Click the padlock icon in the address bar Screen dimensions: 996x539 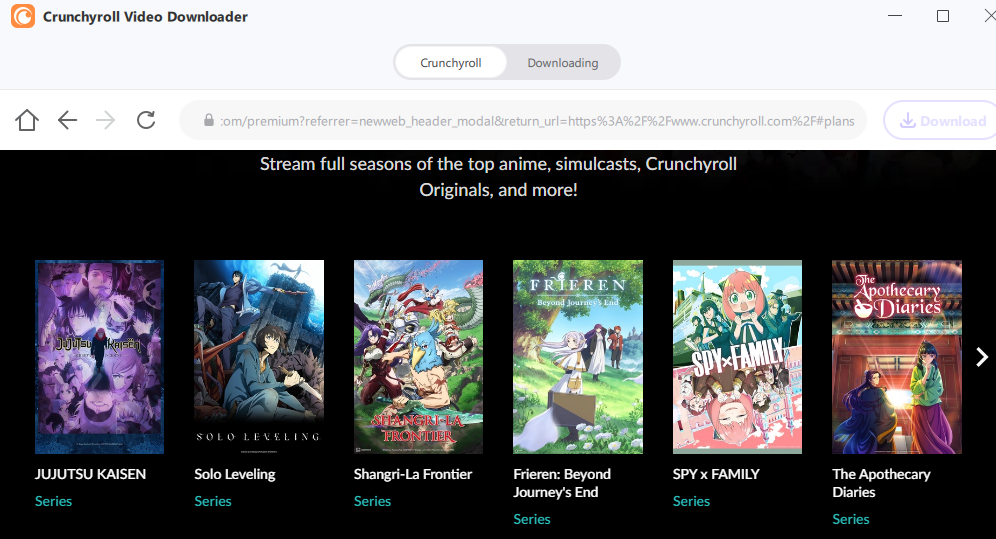[208, 120]
